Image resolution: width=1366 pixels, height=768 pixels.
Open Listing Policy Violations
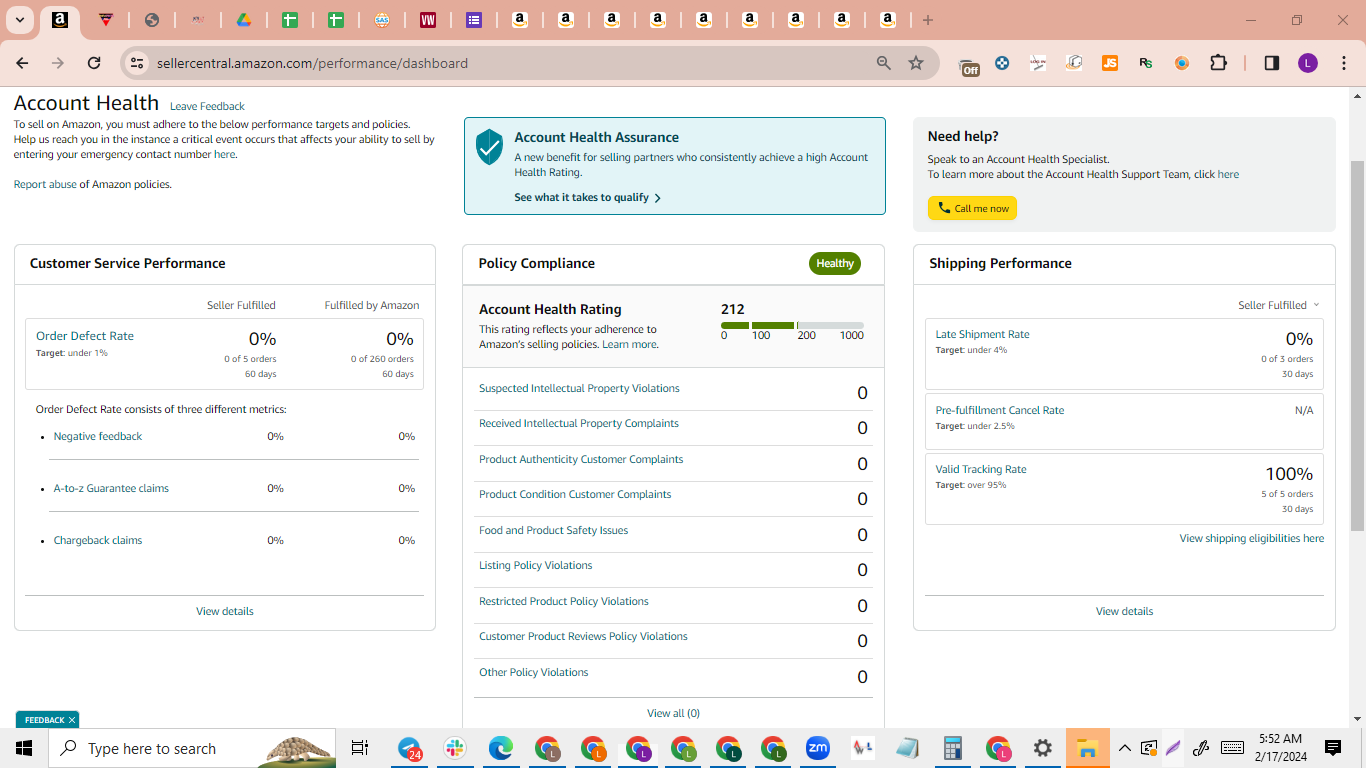[x=536, y=565]
